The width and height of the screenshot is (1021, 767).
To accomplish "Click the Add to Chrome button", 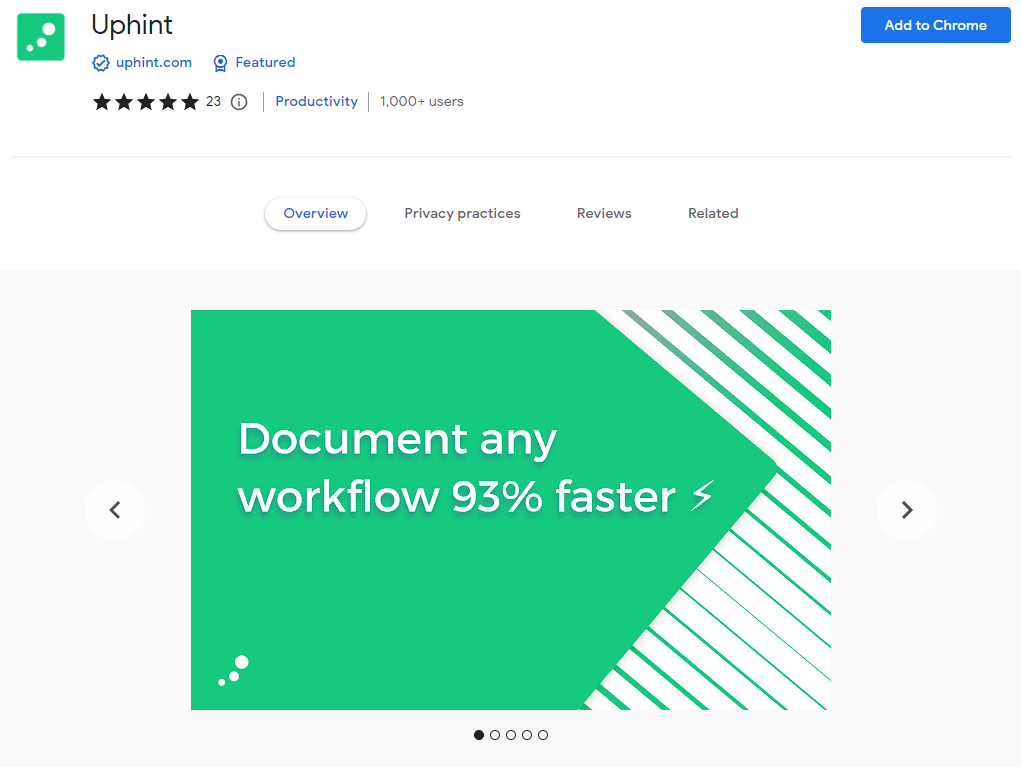I will pos(935,25).
